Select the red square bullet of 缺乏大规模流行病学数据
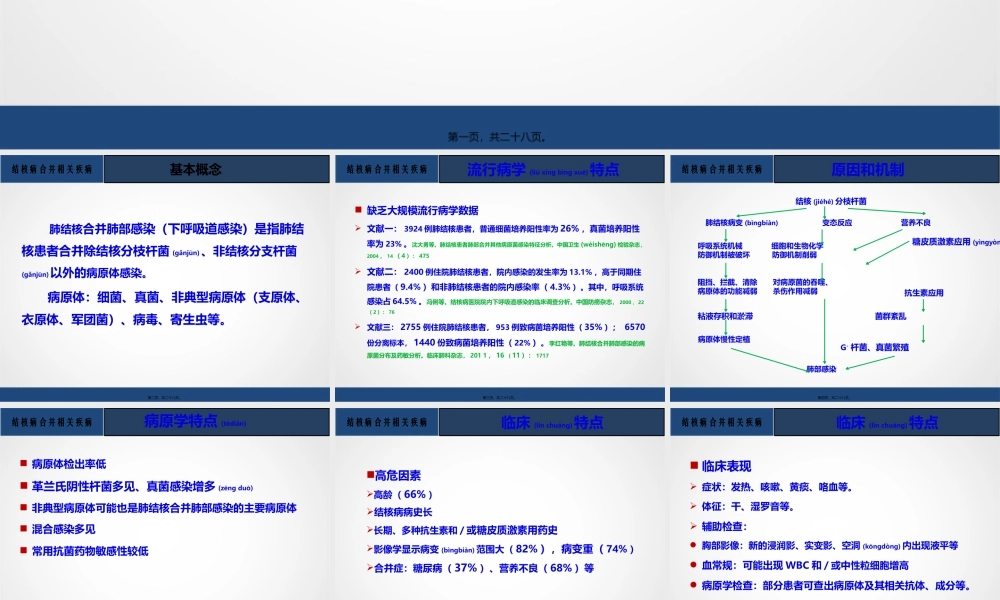 (357, 210)
